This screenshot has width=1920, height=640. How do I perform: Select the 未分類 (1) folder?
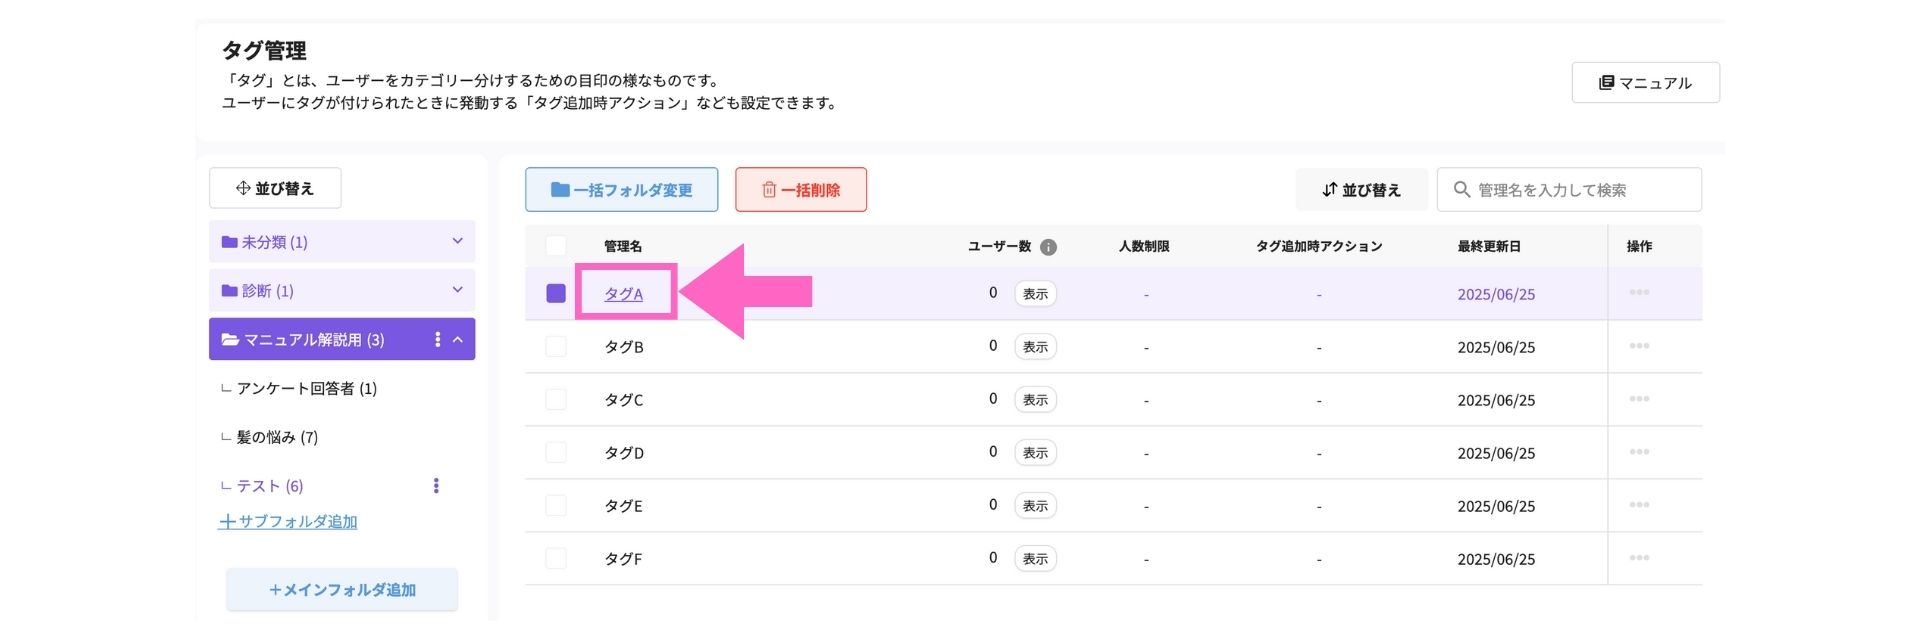(342, 242)
